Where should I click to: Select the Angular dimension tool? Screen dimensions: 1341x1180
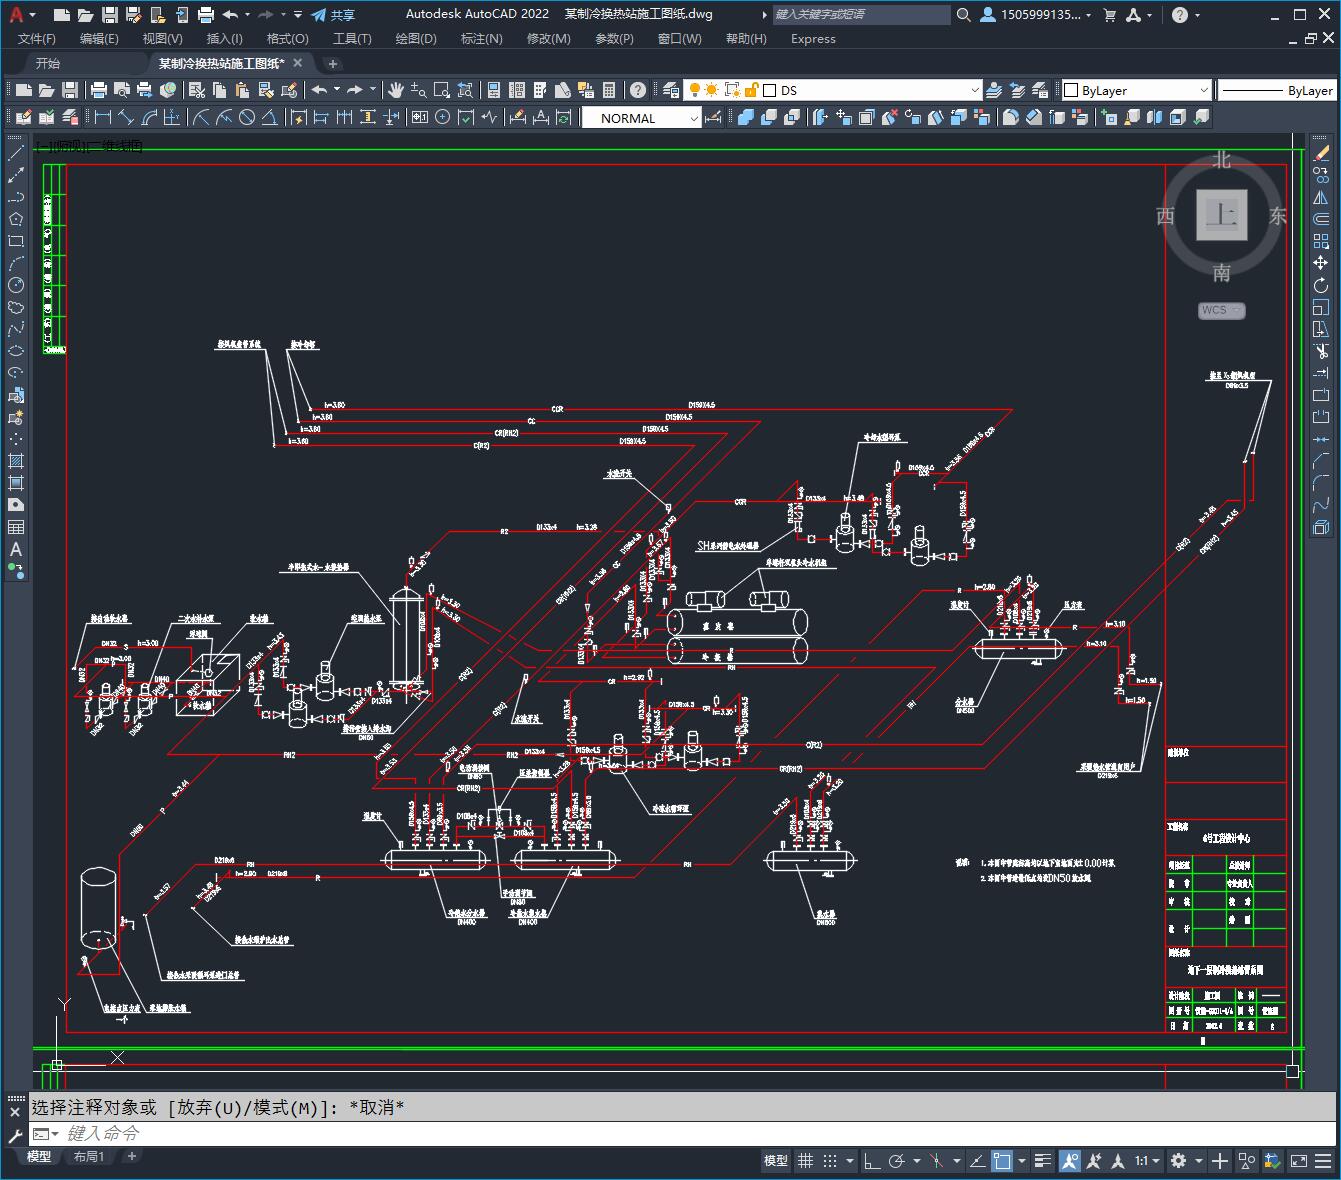(x=269, y=117)
